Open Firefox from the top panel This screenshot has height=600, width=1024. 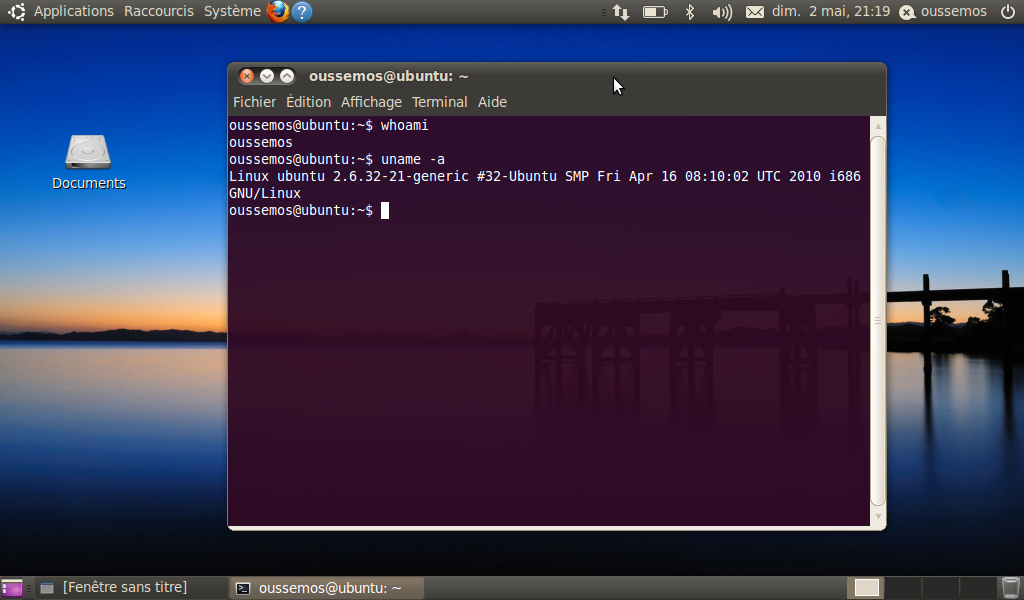pos(278,12)
